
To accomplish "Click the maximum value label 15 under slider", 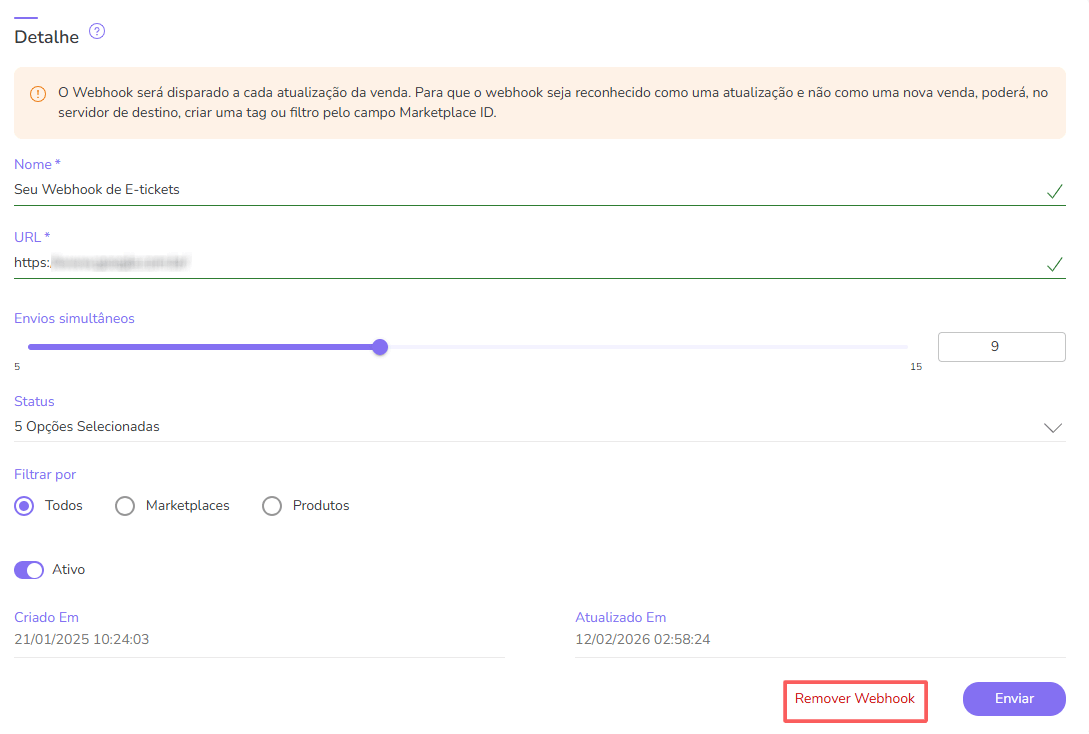I will (916, 367).
